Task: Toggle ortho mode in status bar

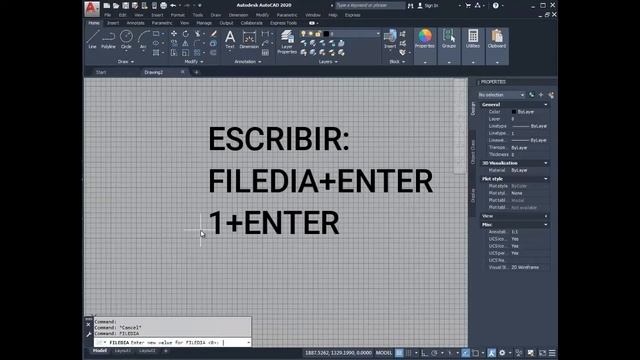Action: pyautogui.click(x=424, y=353)
